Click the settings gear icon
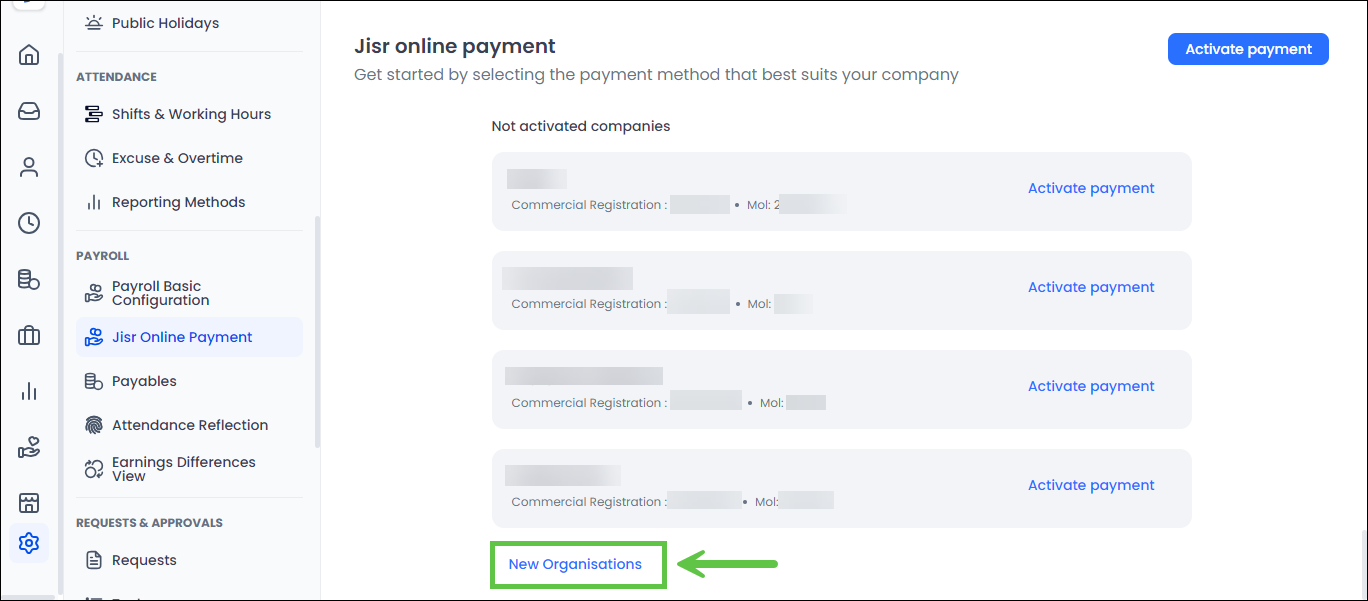The height and width of the screenshot is (601, 1368). pyautogui.click(x=29, y=543)
